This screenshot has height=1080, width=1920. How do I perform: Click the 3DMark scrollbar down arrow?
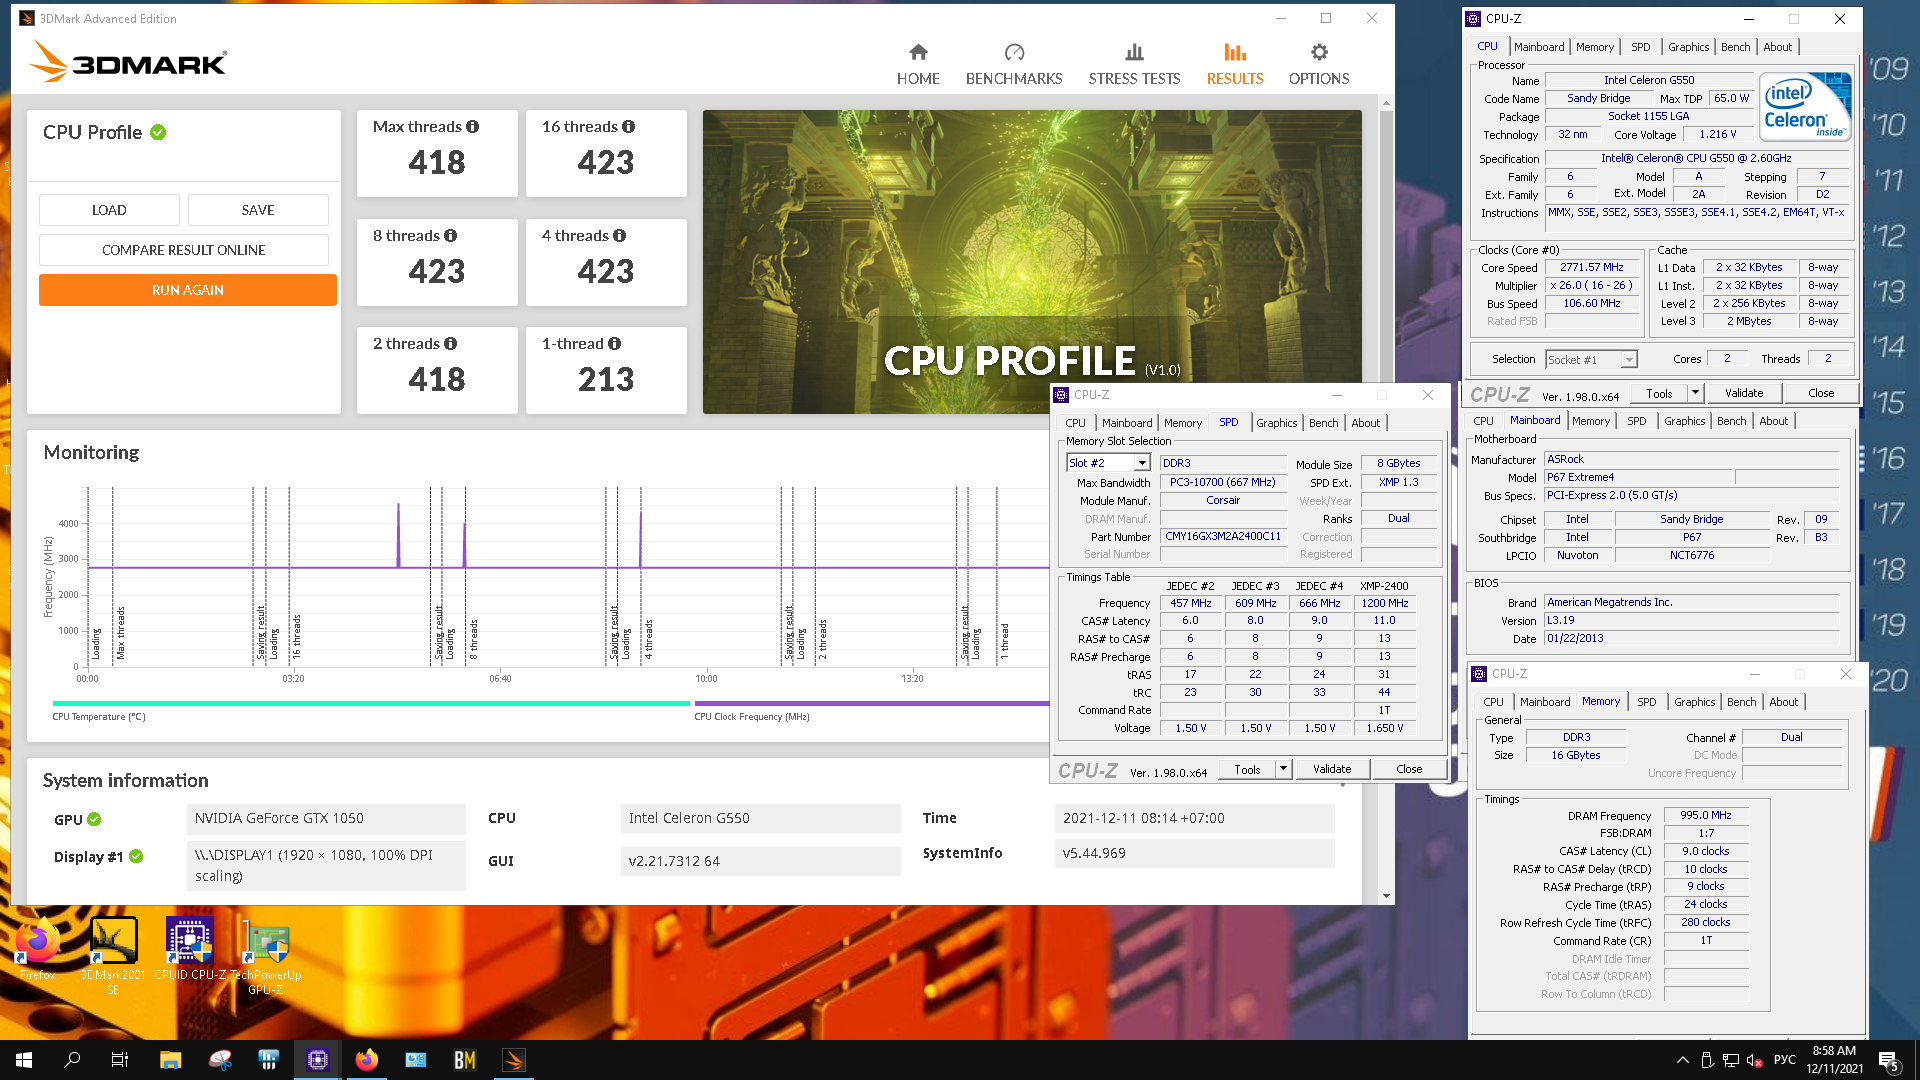[1386, 896]
